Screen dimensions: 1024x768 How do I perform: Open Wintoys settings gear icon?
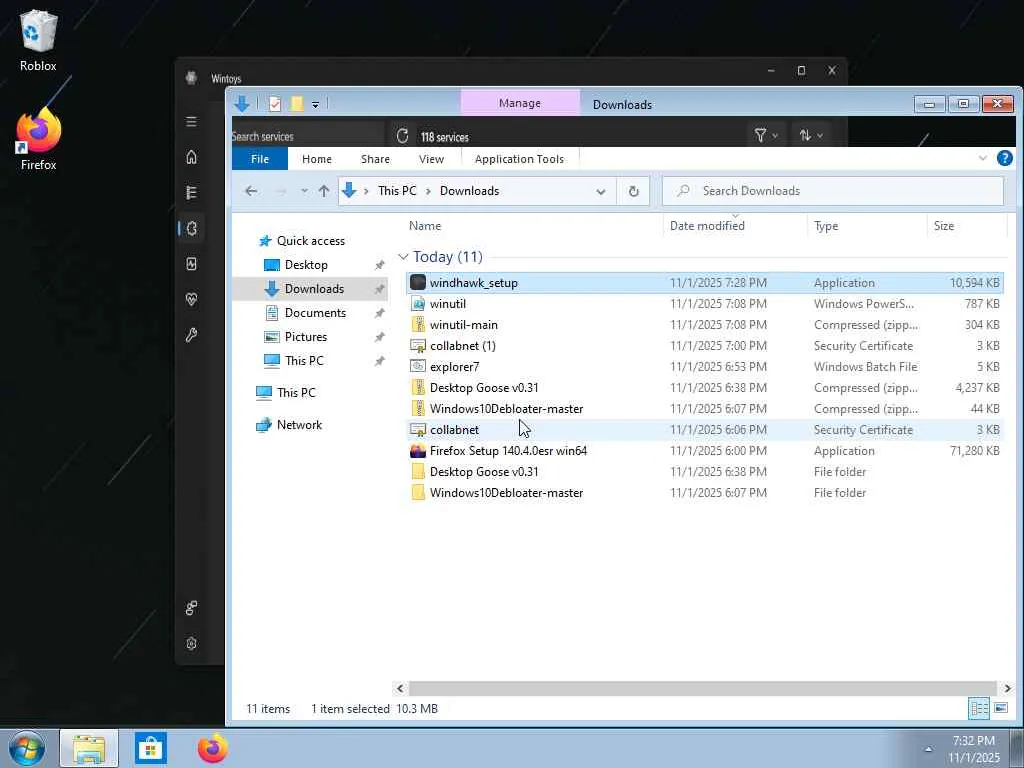tap(191, 643)
